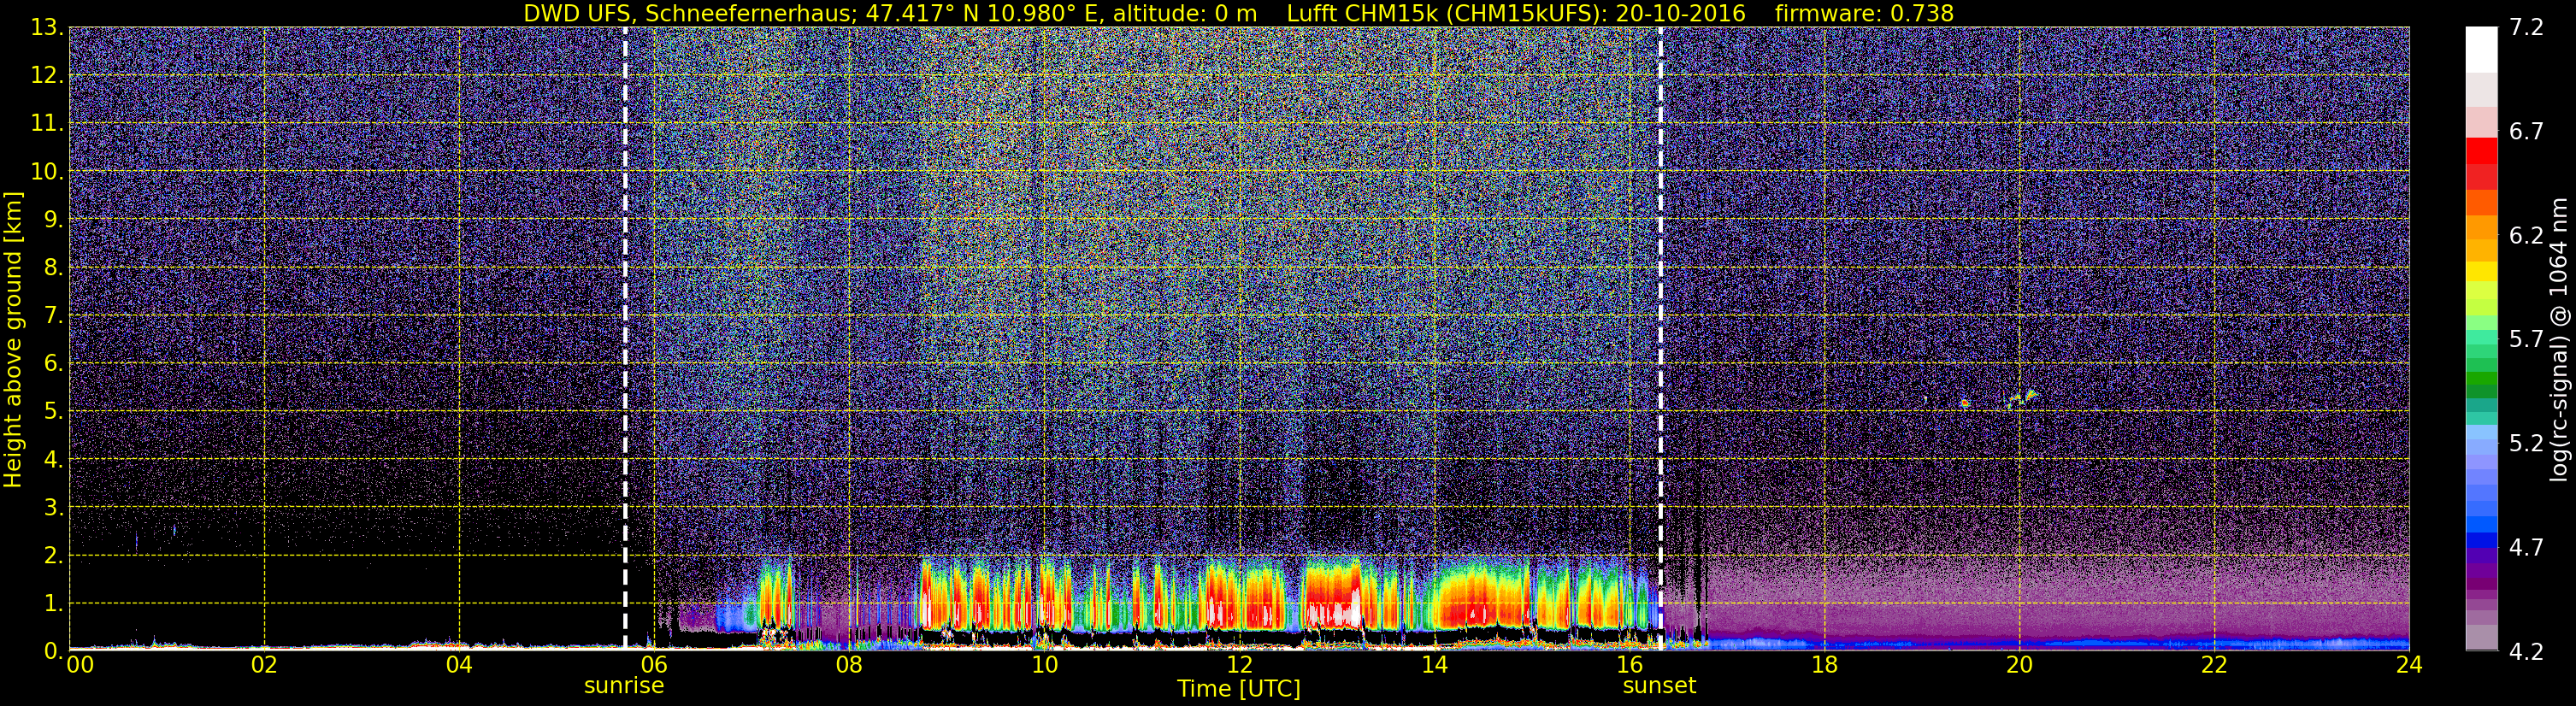Viewport: 2576px width, 706px height.
Task: Click the bright red colorbar swatch below 6.7
Action: tap(2481, 150)
